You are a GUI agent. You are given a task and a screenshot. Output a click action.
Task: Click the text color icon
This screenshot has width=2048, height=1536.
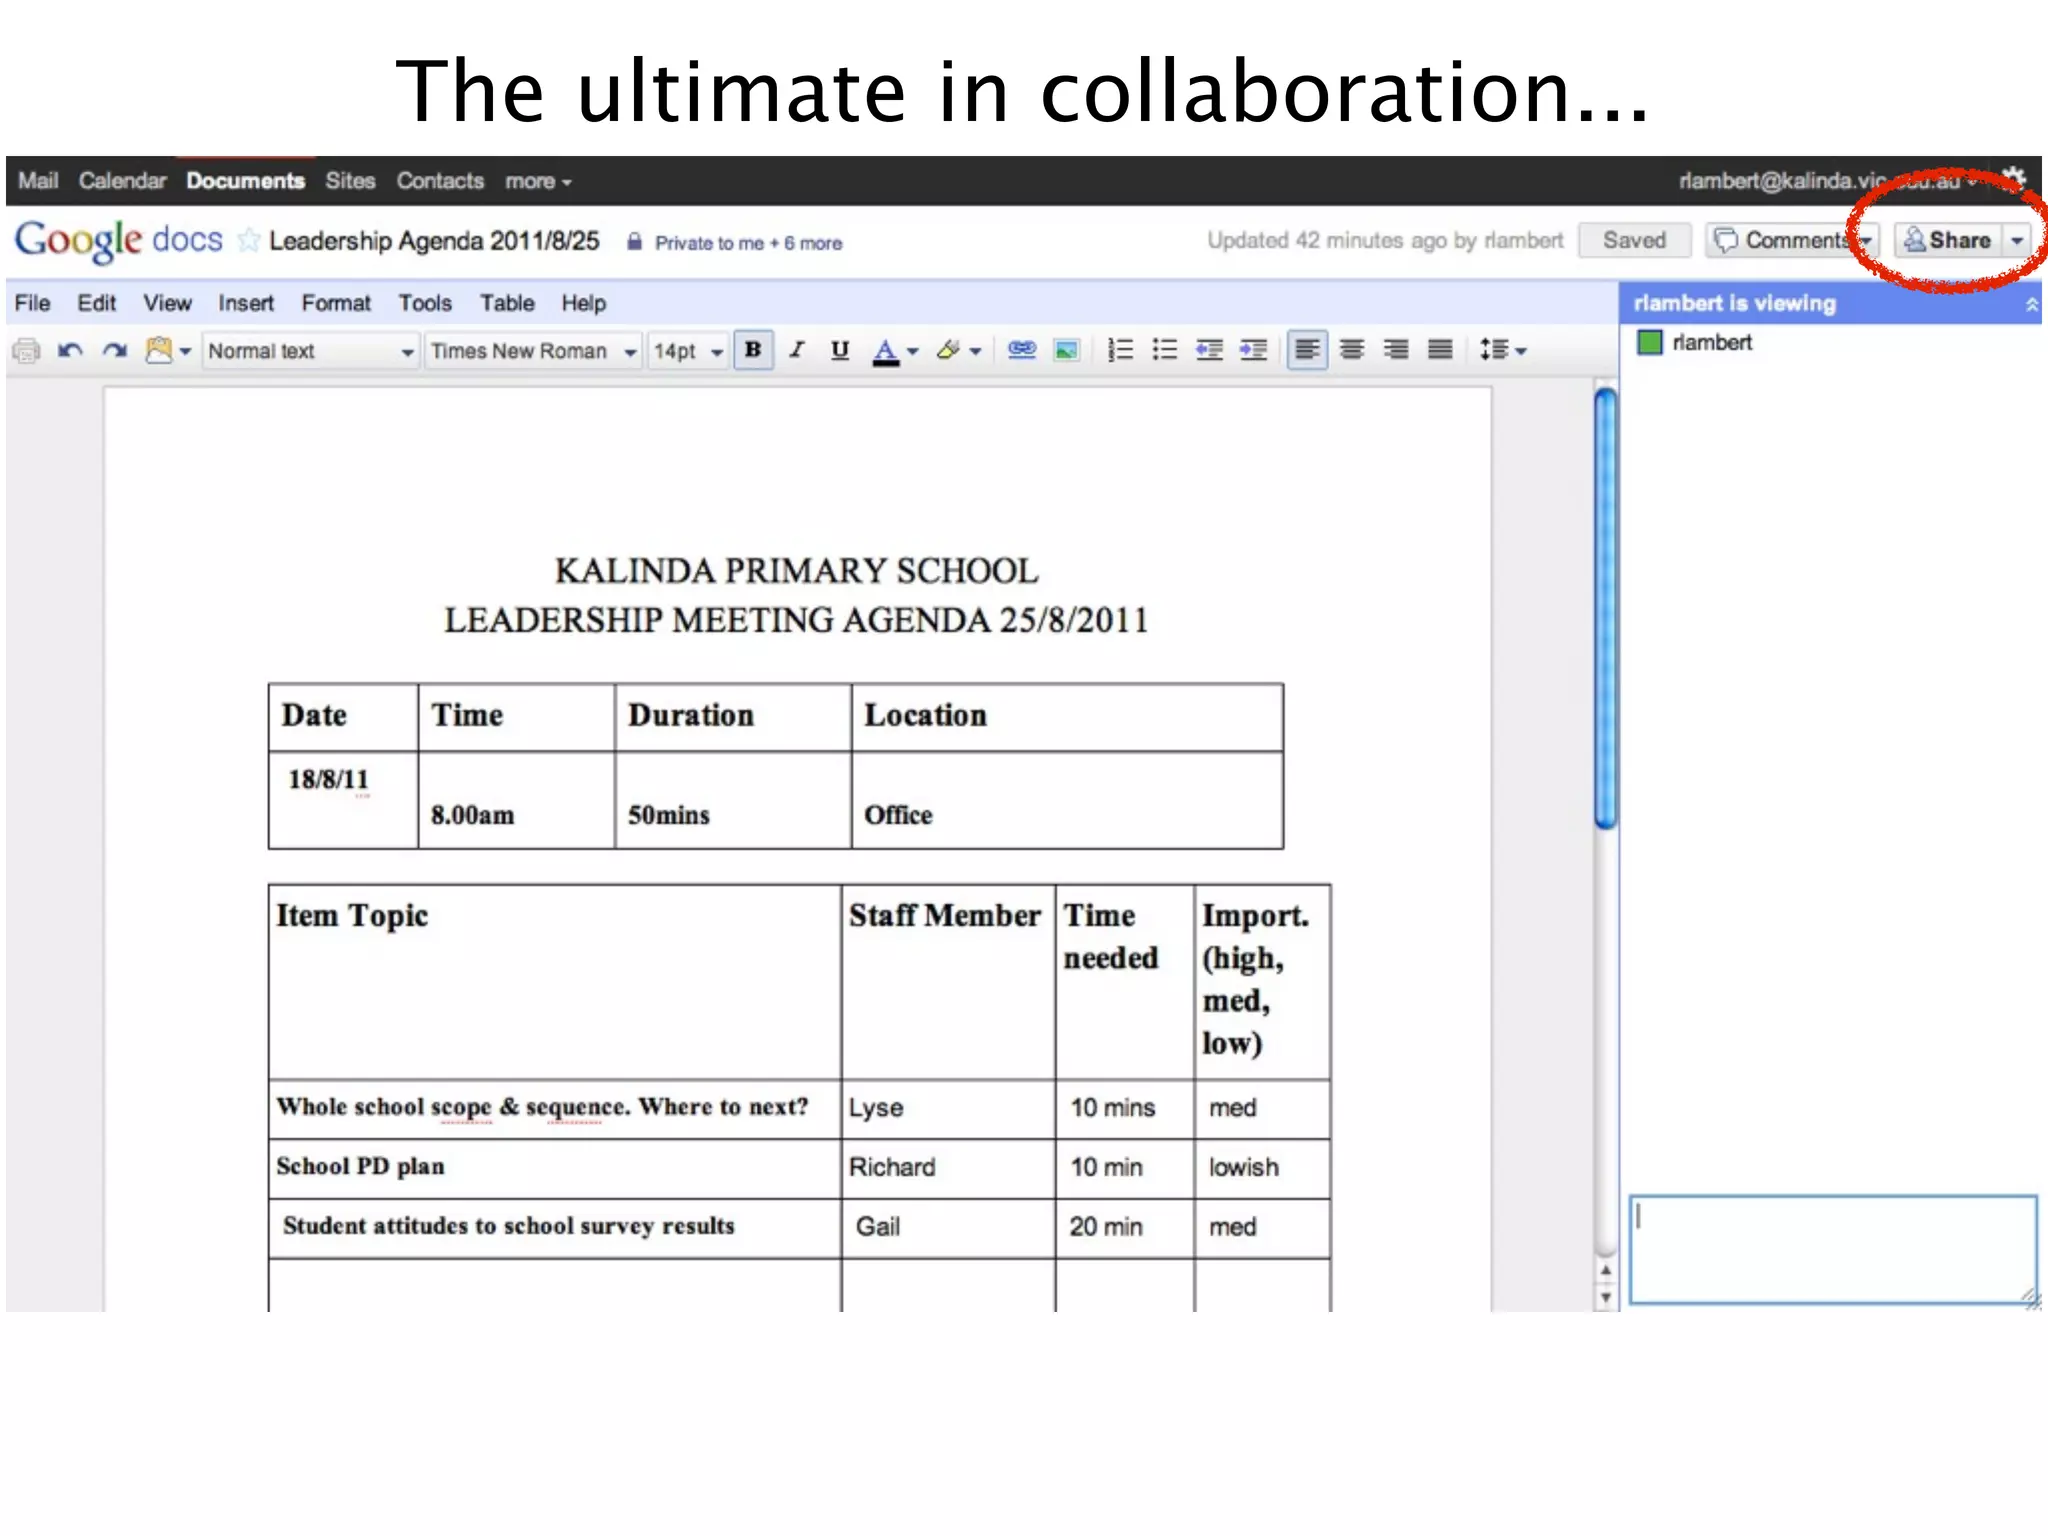[x=885, y=351]
